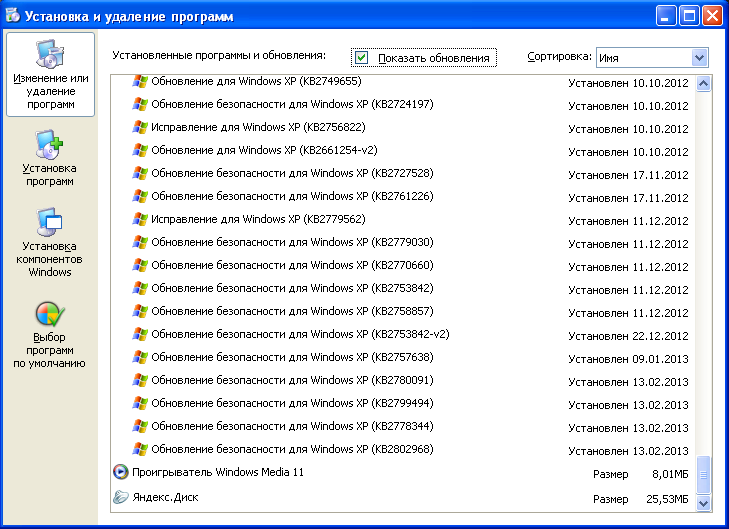This screenshot has height=529, width=729.
Task: Click install date 22.12.2012
Action: pyautogui.click(x=660, y=336)
